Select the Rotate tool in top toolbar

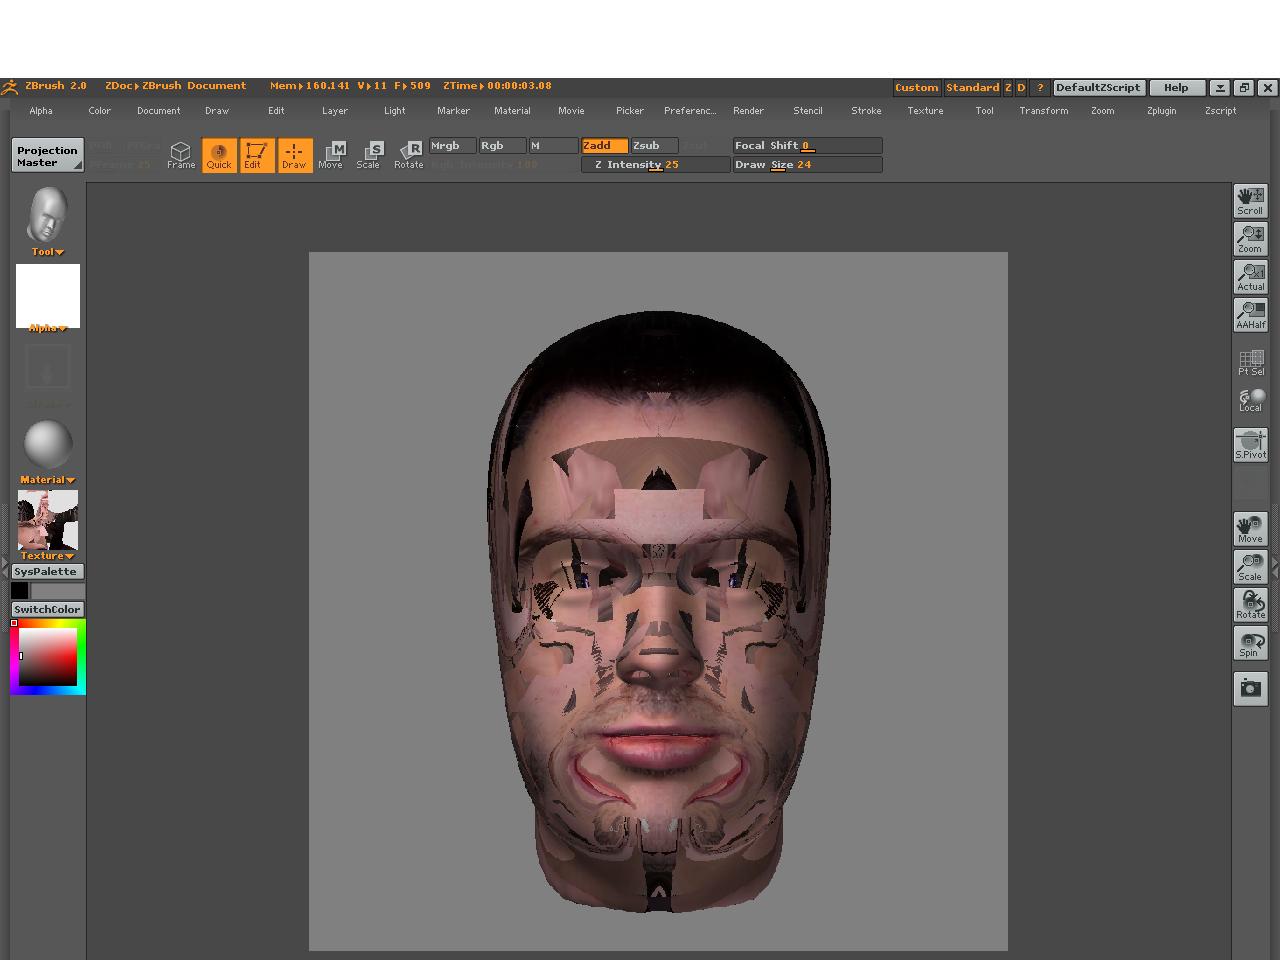coord(409,155)
